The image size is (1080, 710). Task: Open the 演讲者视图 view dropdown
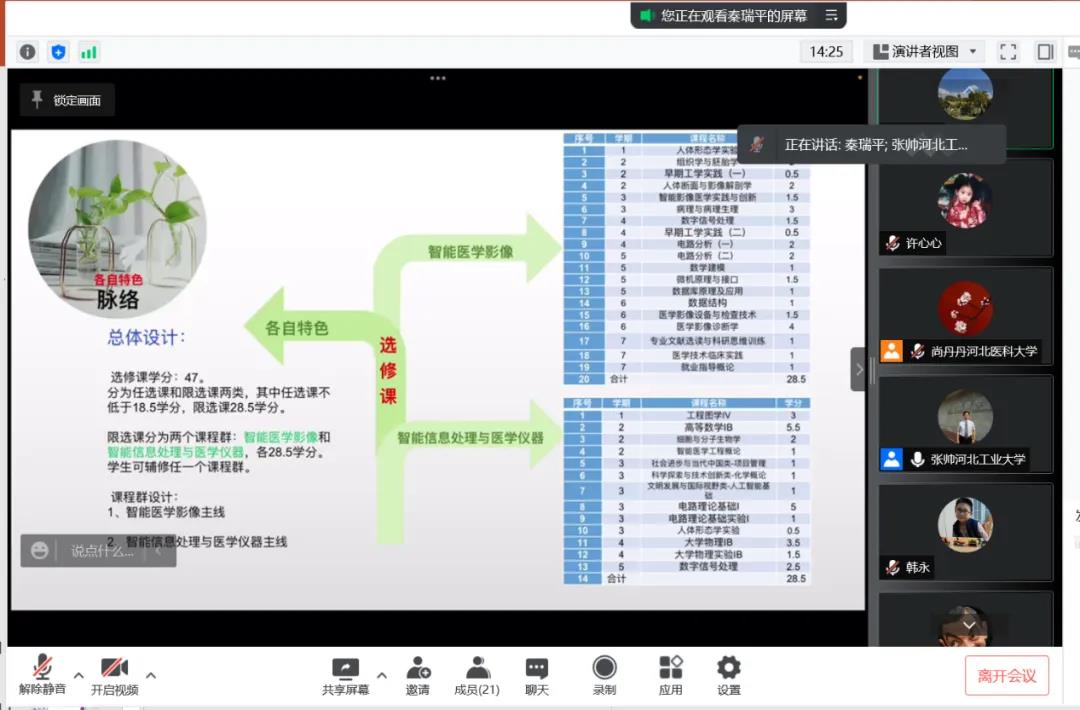pyautogui.click(x=925, y=52)
